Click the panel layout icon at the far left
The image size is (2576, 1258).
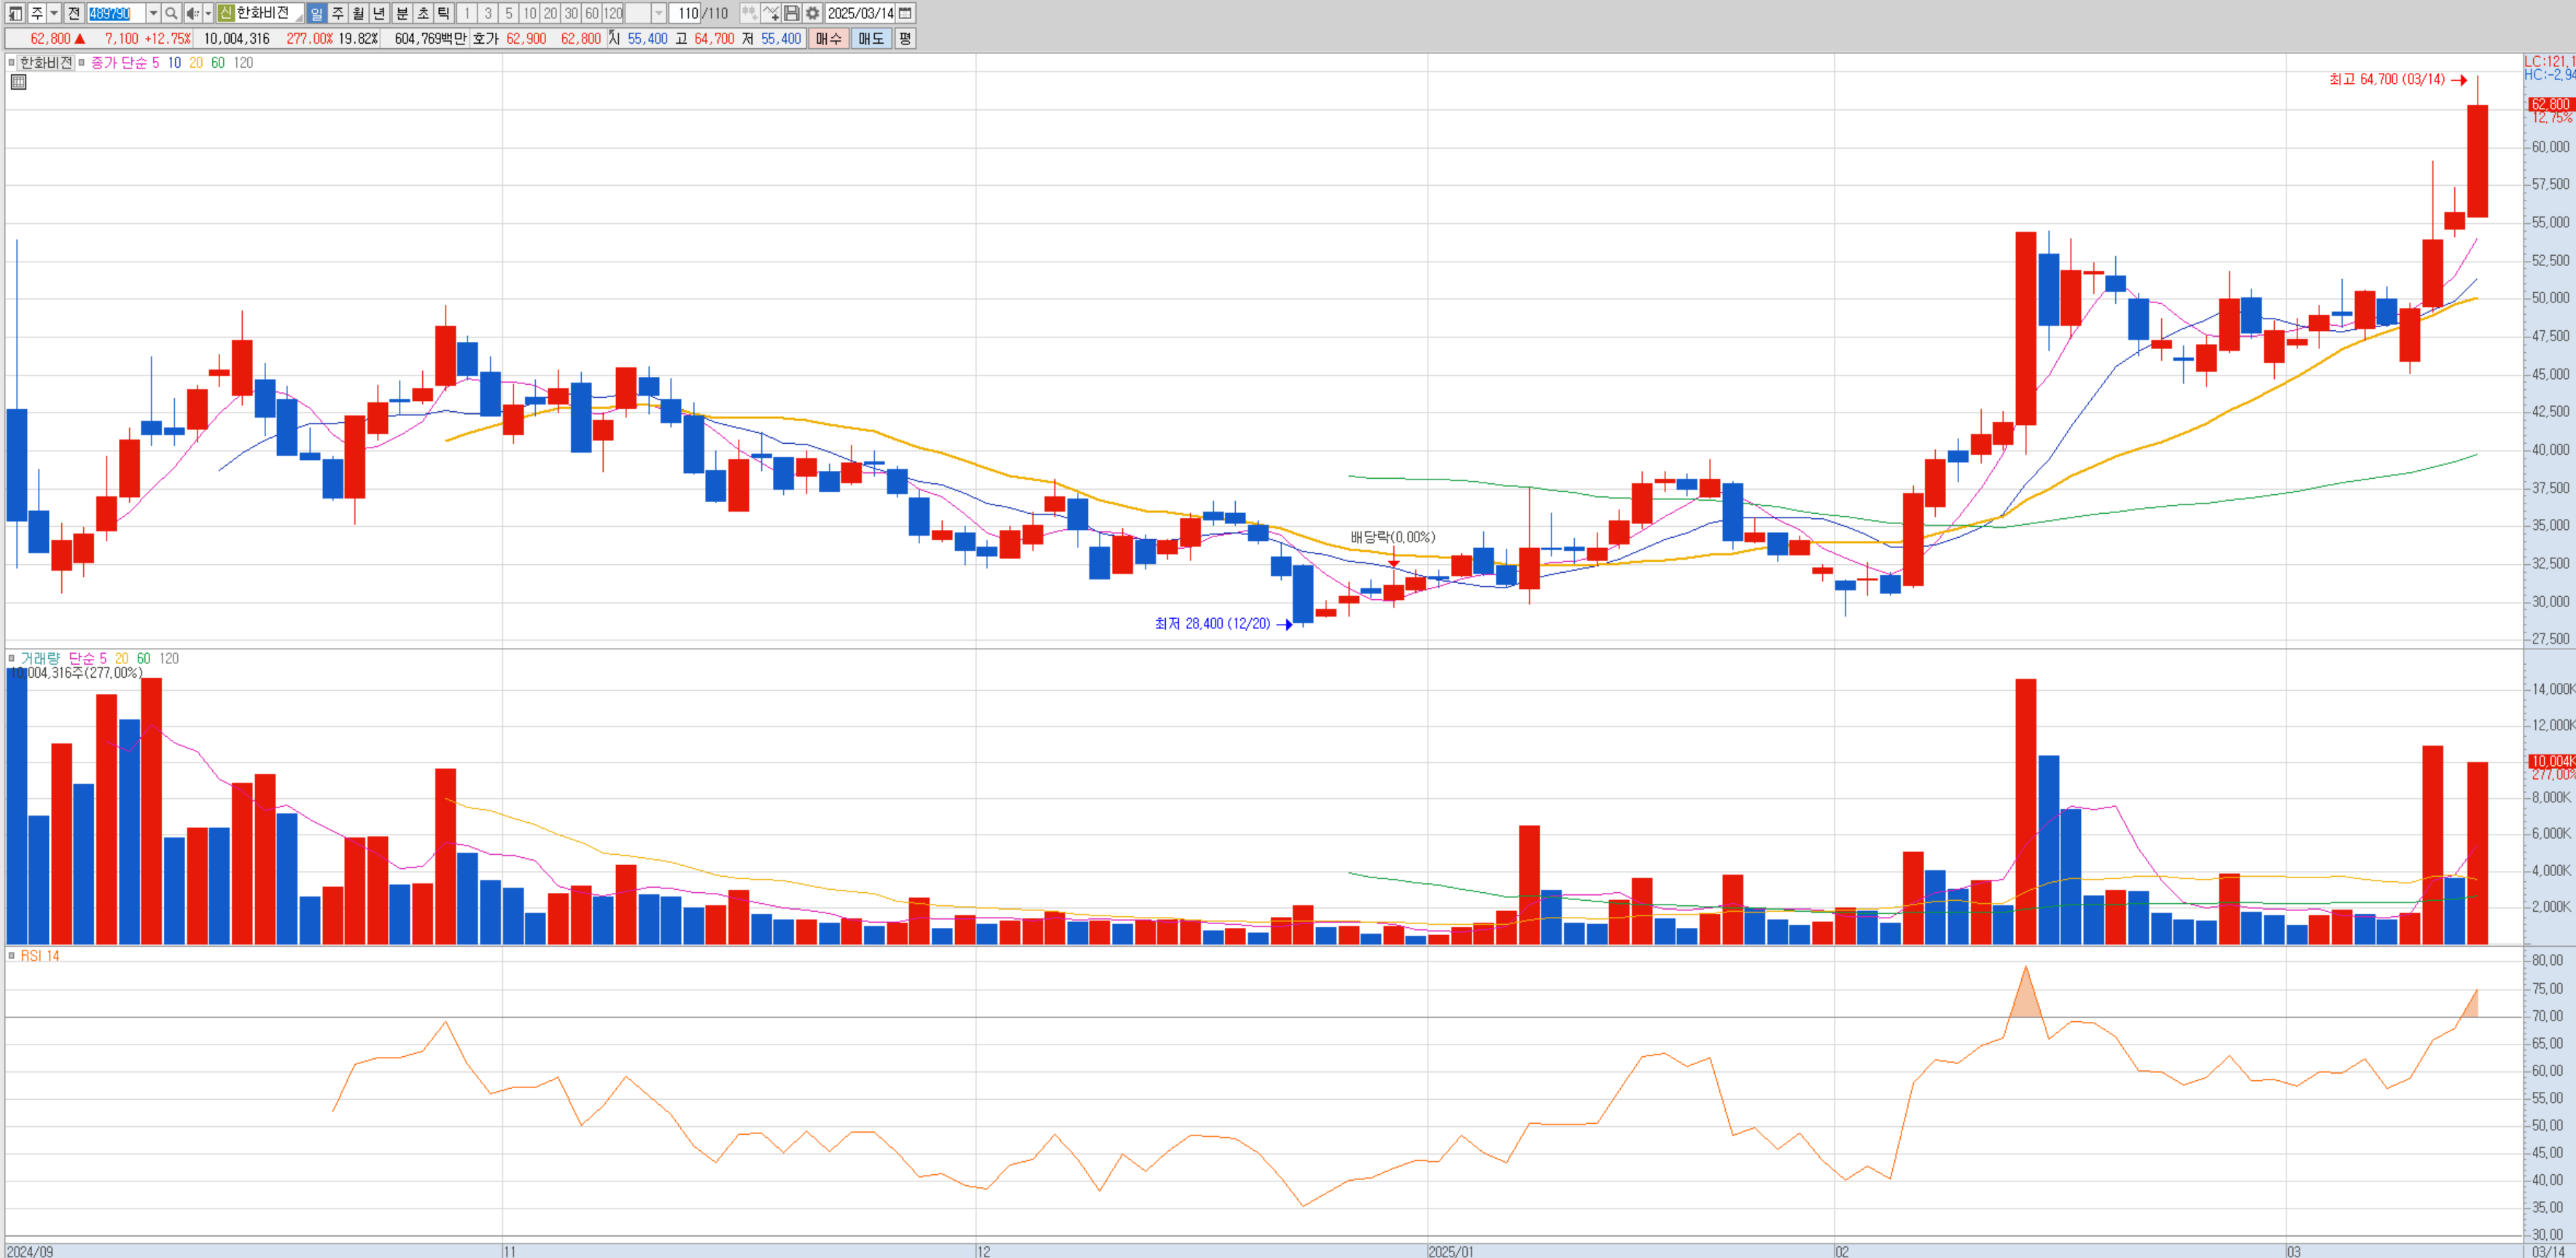click(x=15, y=13)
